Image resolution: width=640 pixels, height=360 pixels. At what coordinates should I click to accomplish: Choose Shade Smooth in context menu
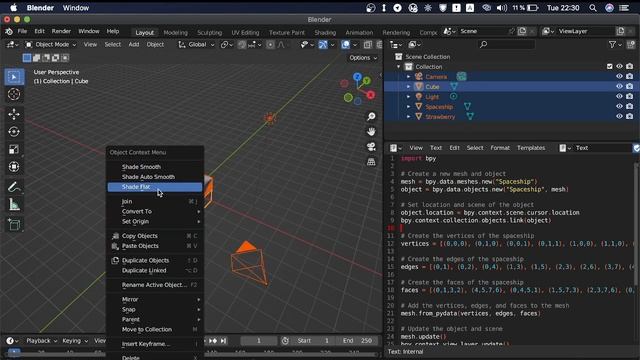[x=155, y=167]
